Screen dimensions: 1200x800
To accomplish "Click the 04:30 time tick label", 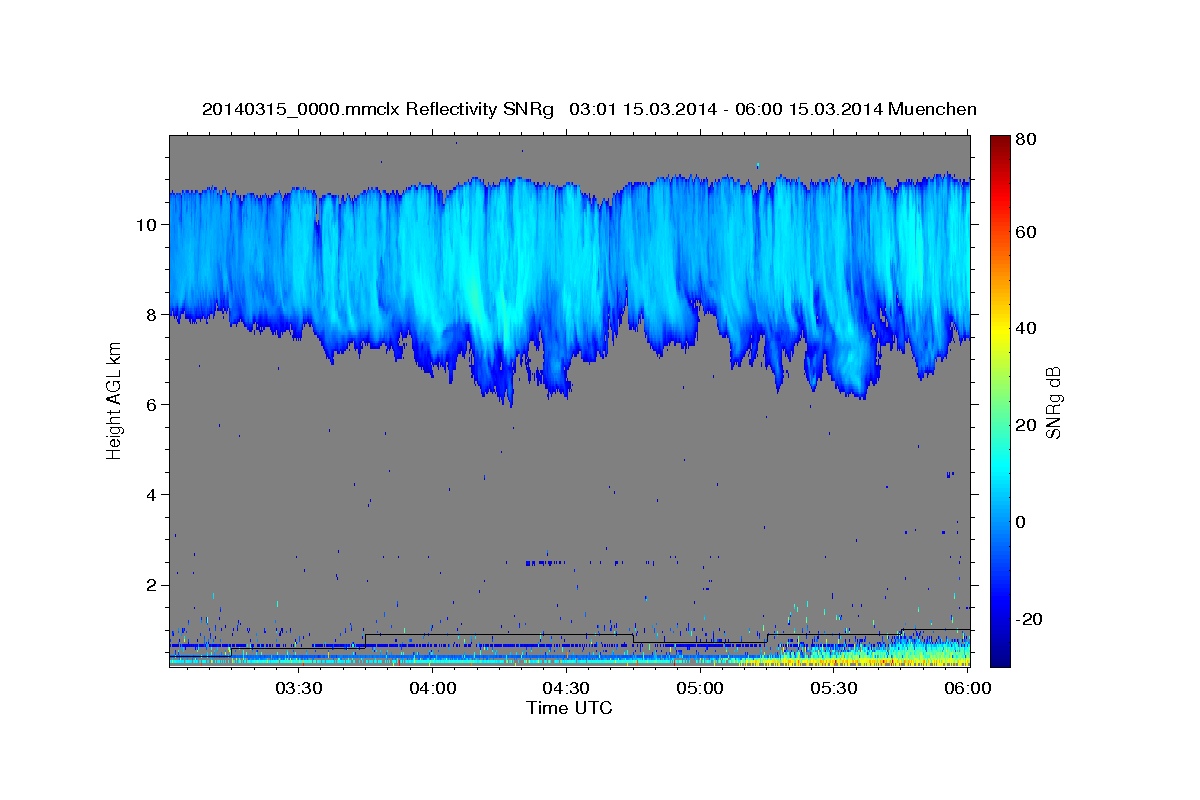I will click(x=566, y=688).
